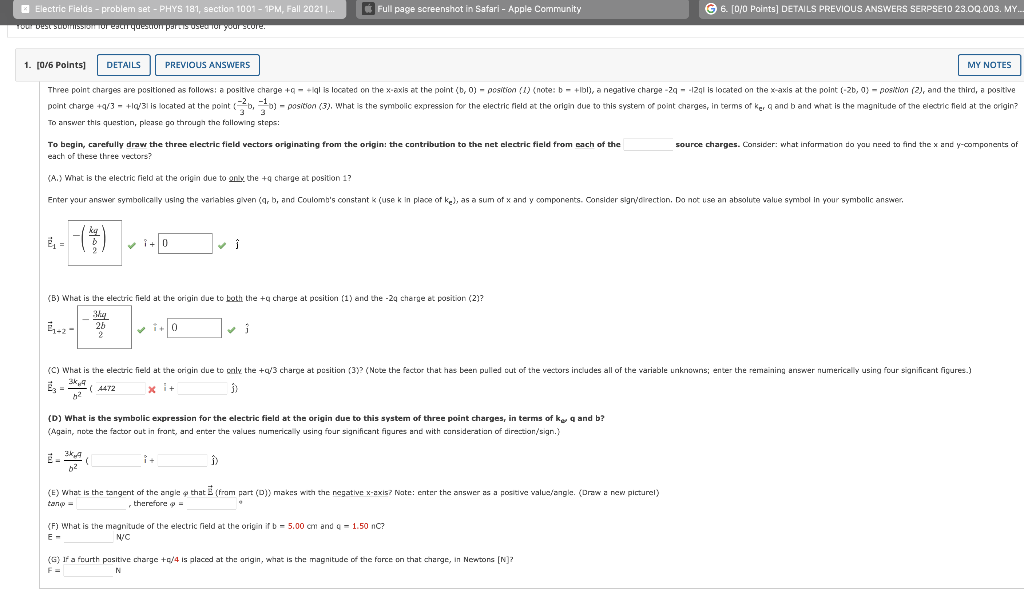Click the '1. [0/6 Points]' label
Viewport: 1024px width, 616px height.
coord(55,65)
